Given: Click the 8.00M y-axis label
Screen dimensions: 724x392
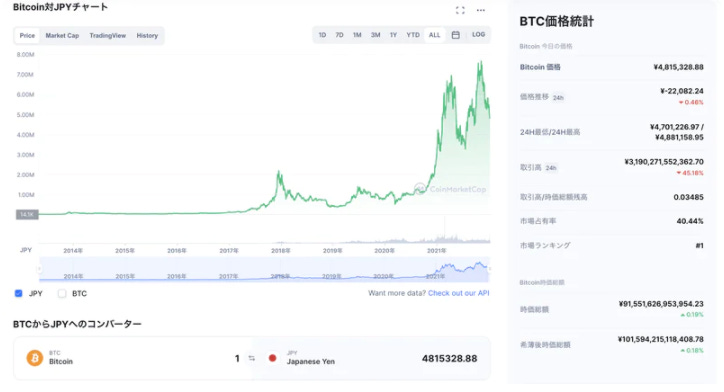Looking at the screenshot, I should point(25,54).
